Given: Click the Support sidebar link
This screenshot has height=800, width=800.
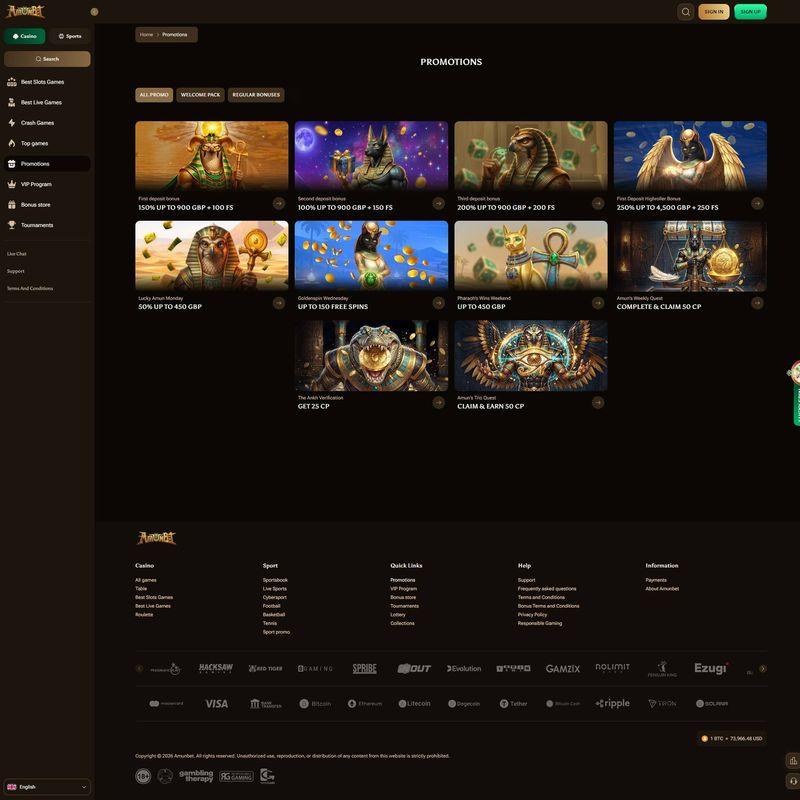Looking at the screenshot, I should 16,271.
